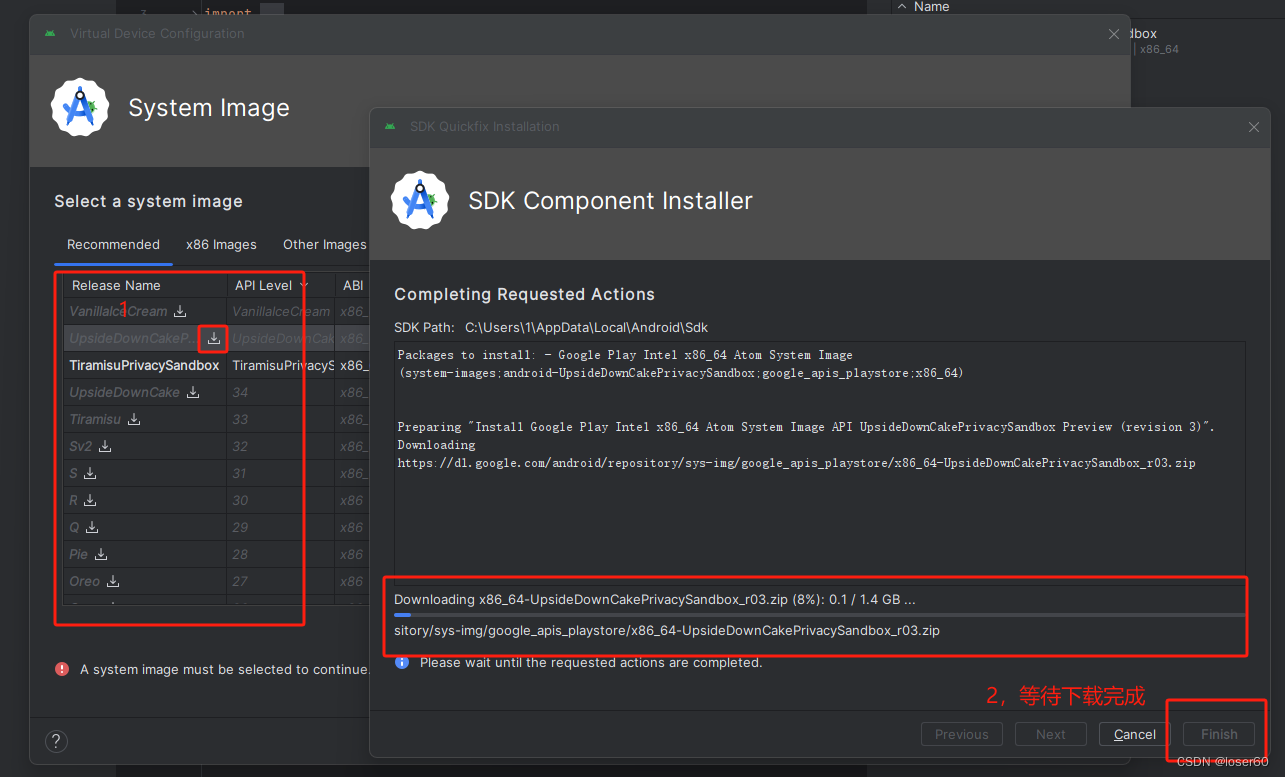This screenshot has height=777, width=1285.
Task: Click API level 33 cell
Action: (281, 420)
